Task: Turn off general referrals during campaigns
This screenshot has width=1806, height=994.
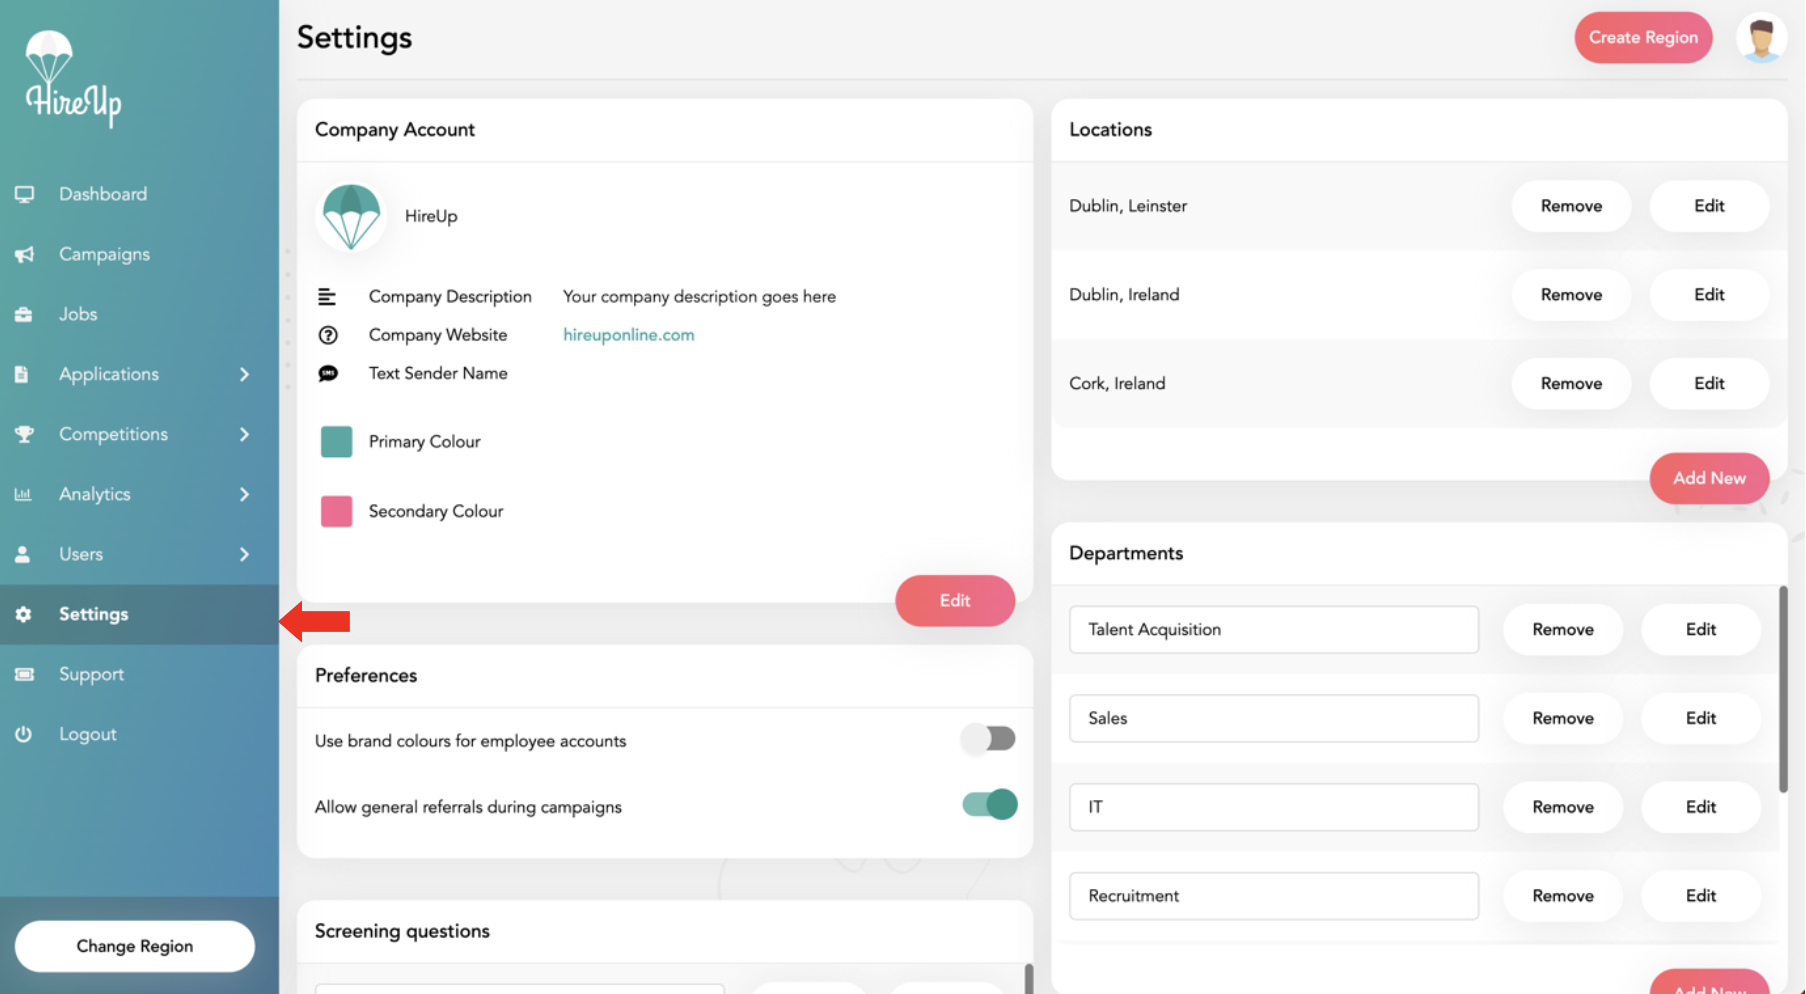Action: click(988, 804)
